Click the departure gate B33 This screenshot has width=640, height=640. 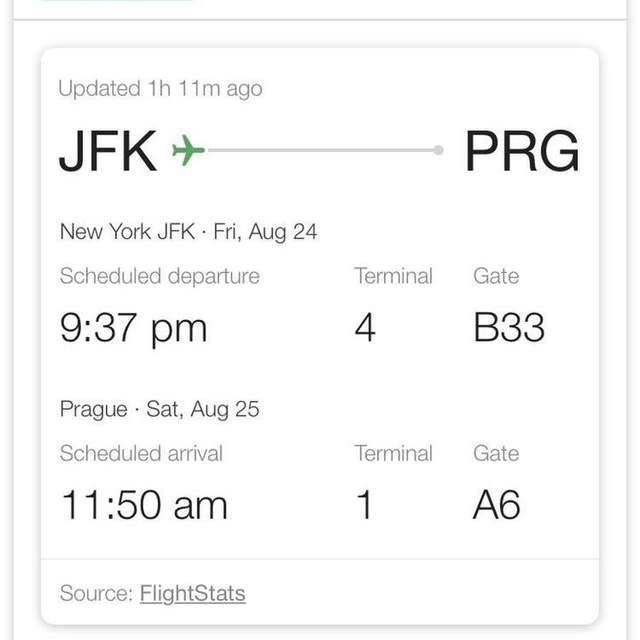(509, 327)
